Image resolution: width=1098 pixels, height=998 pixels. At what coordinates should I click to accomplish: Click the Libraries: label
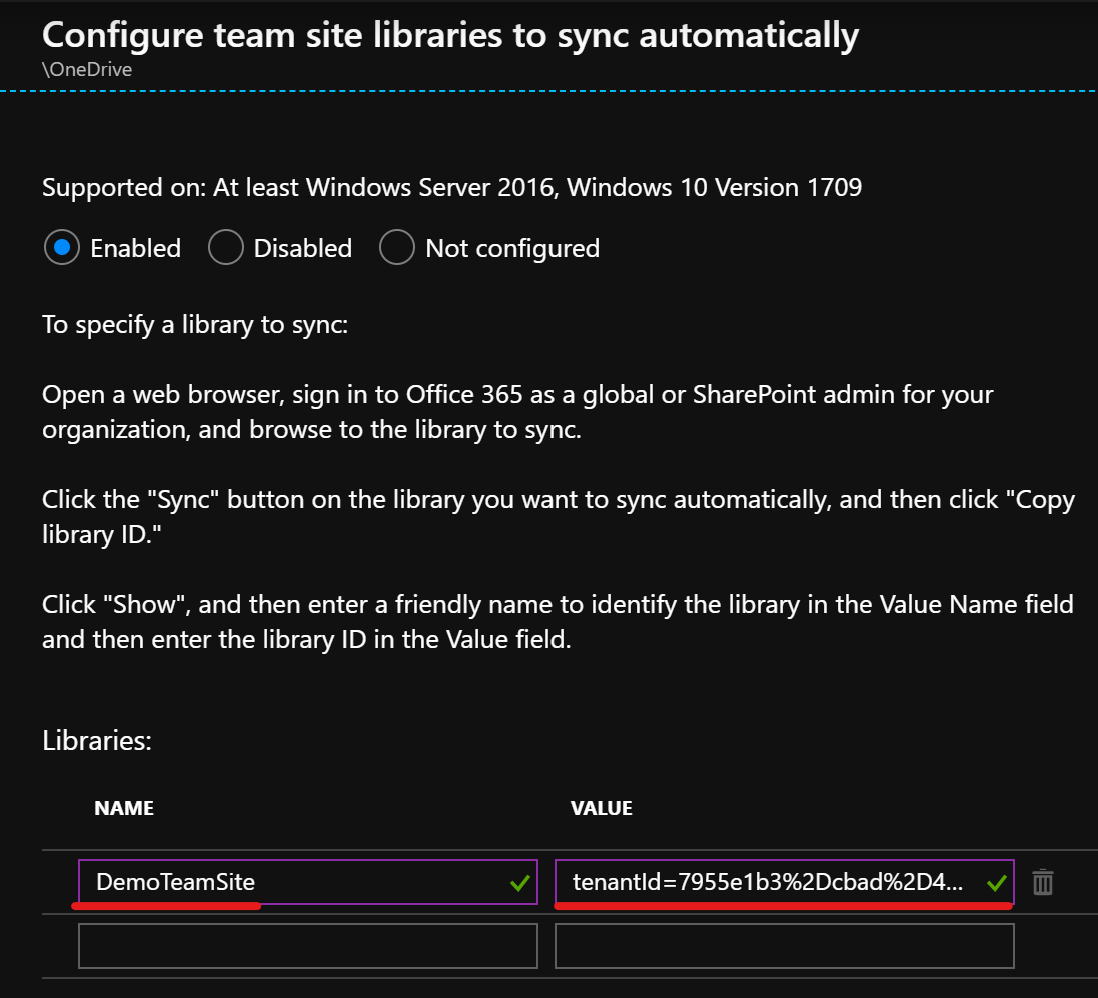coord(97,740)
